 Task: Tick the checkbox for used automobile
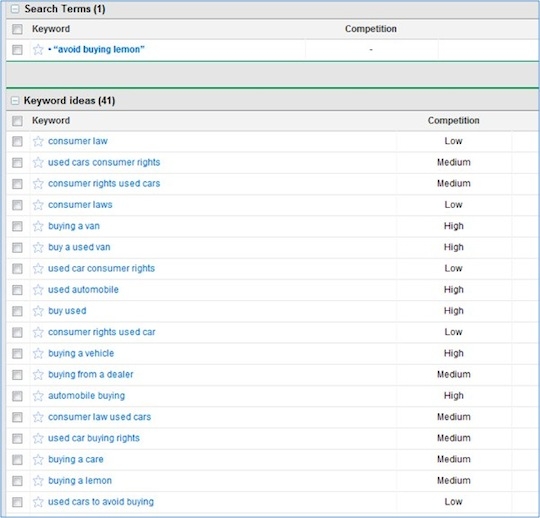tap(17, 290)
